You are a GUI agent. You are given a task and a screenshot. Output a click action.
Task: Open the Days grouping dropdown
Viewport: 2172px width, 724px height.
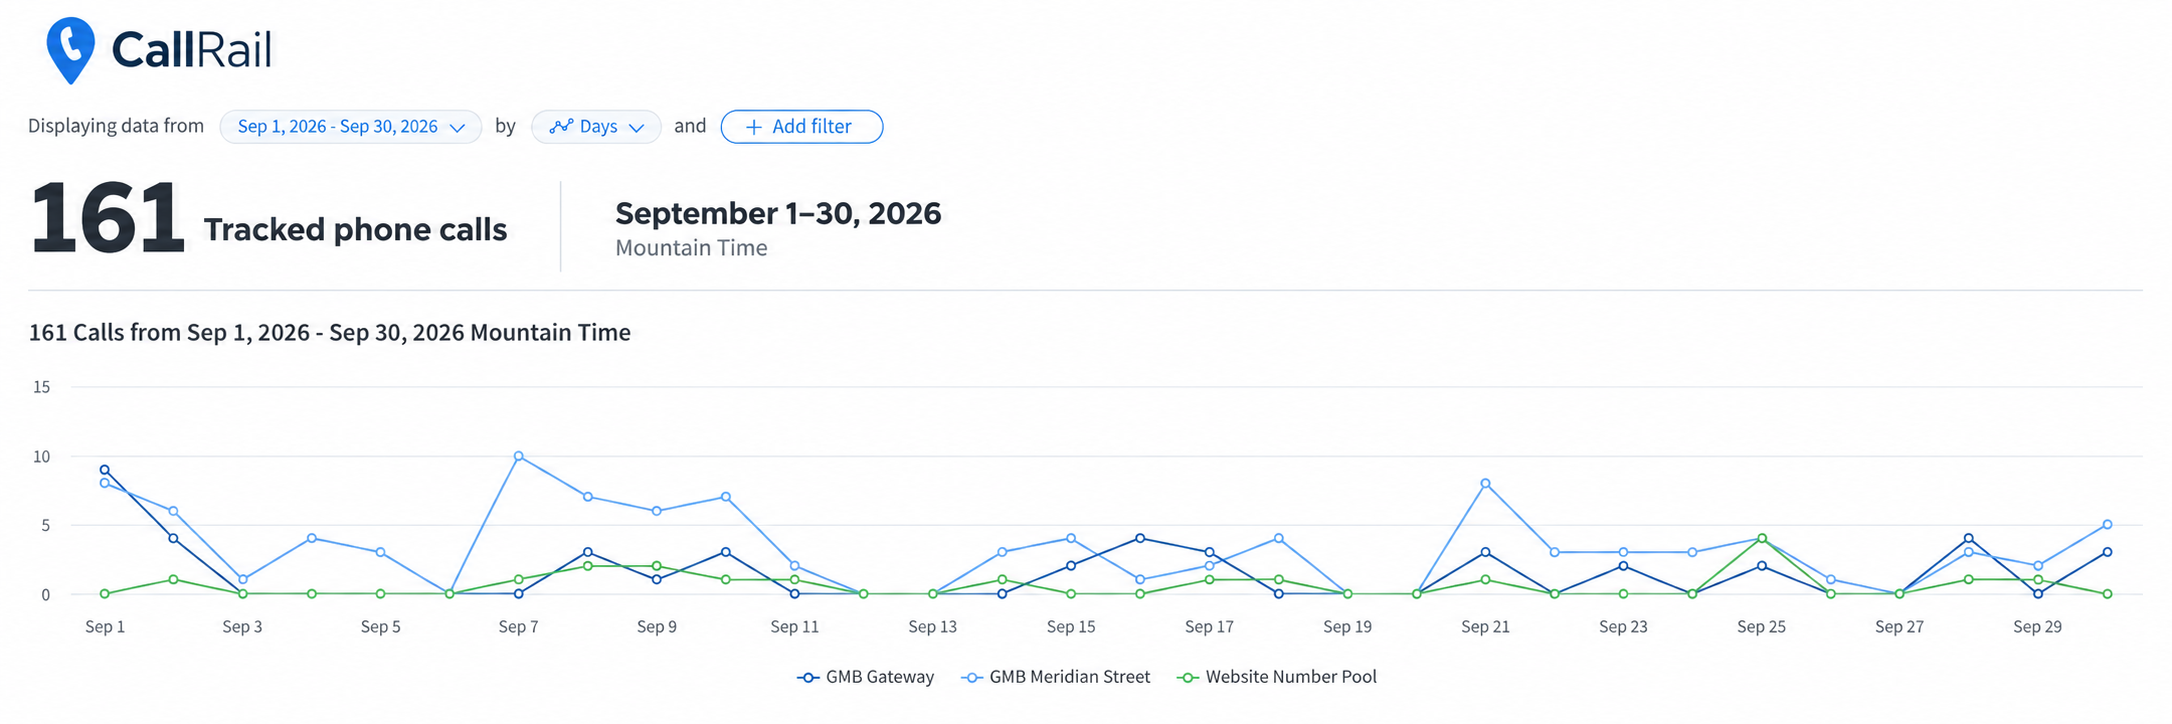[x=596, y=127]
